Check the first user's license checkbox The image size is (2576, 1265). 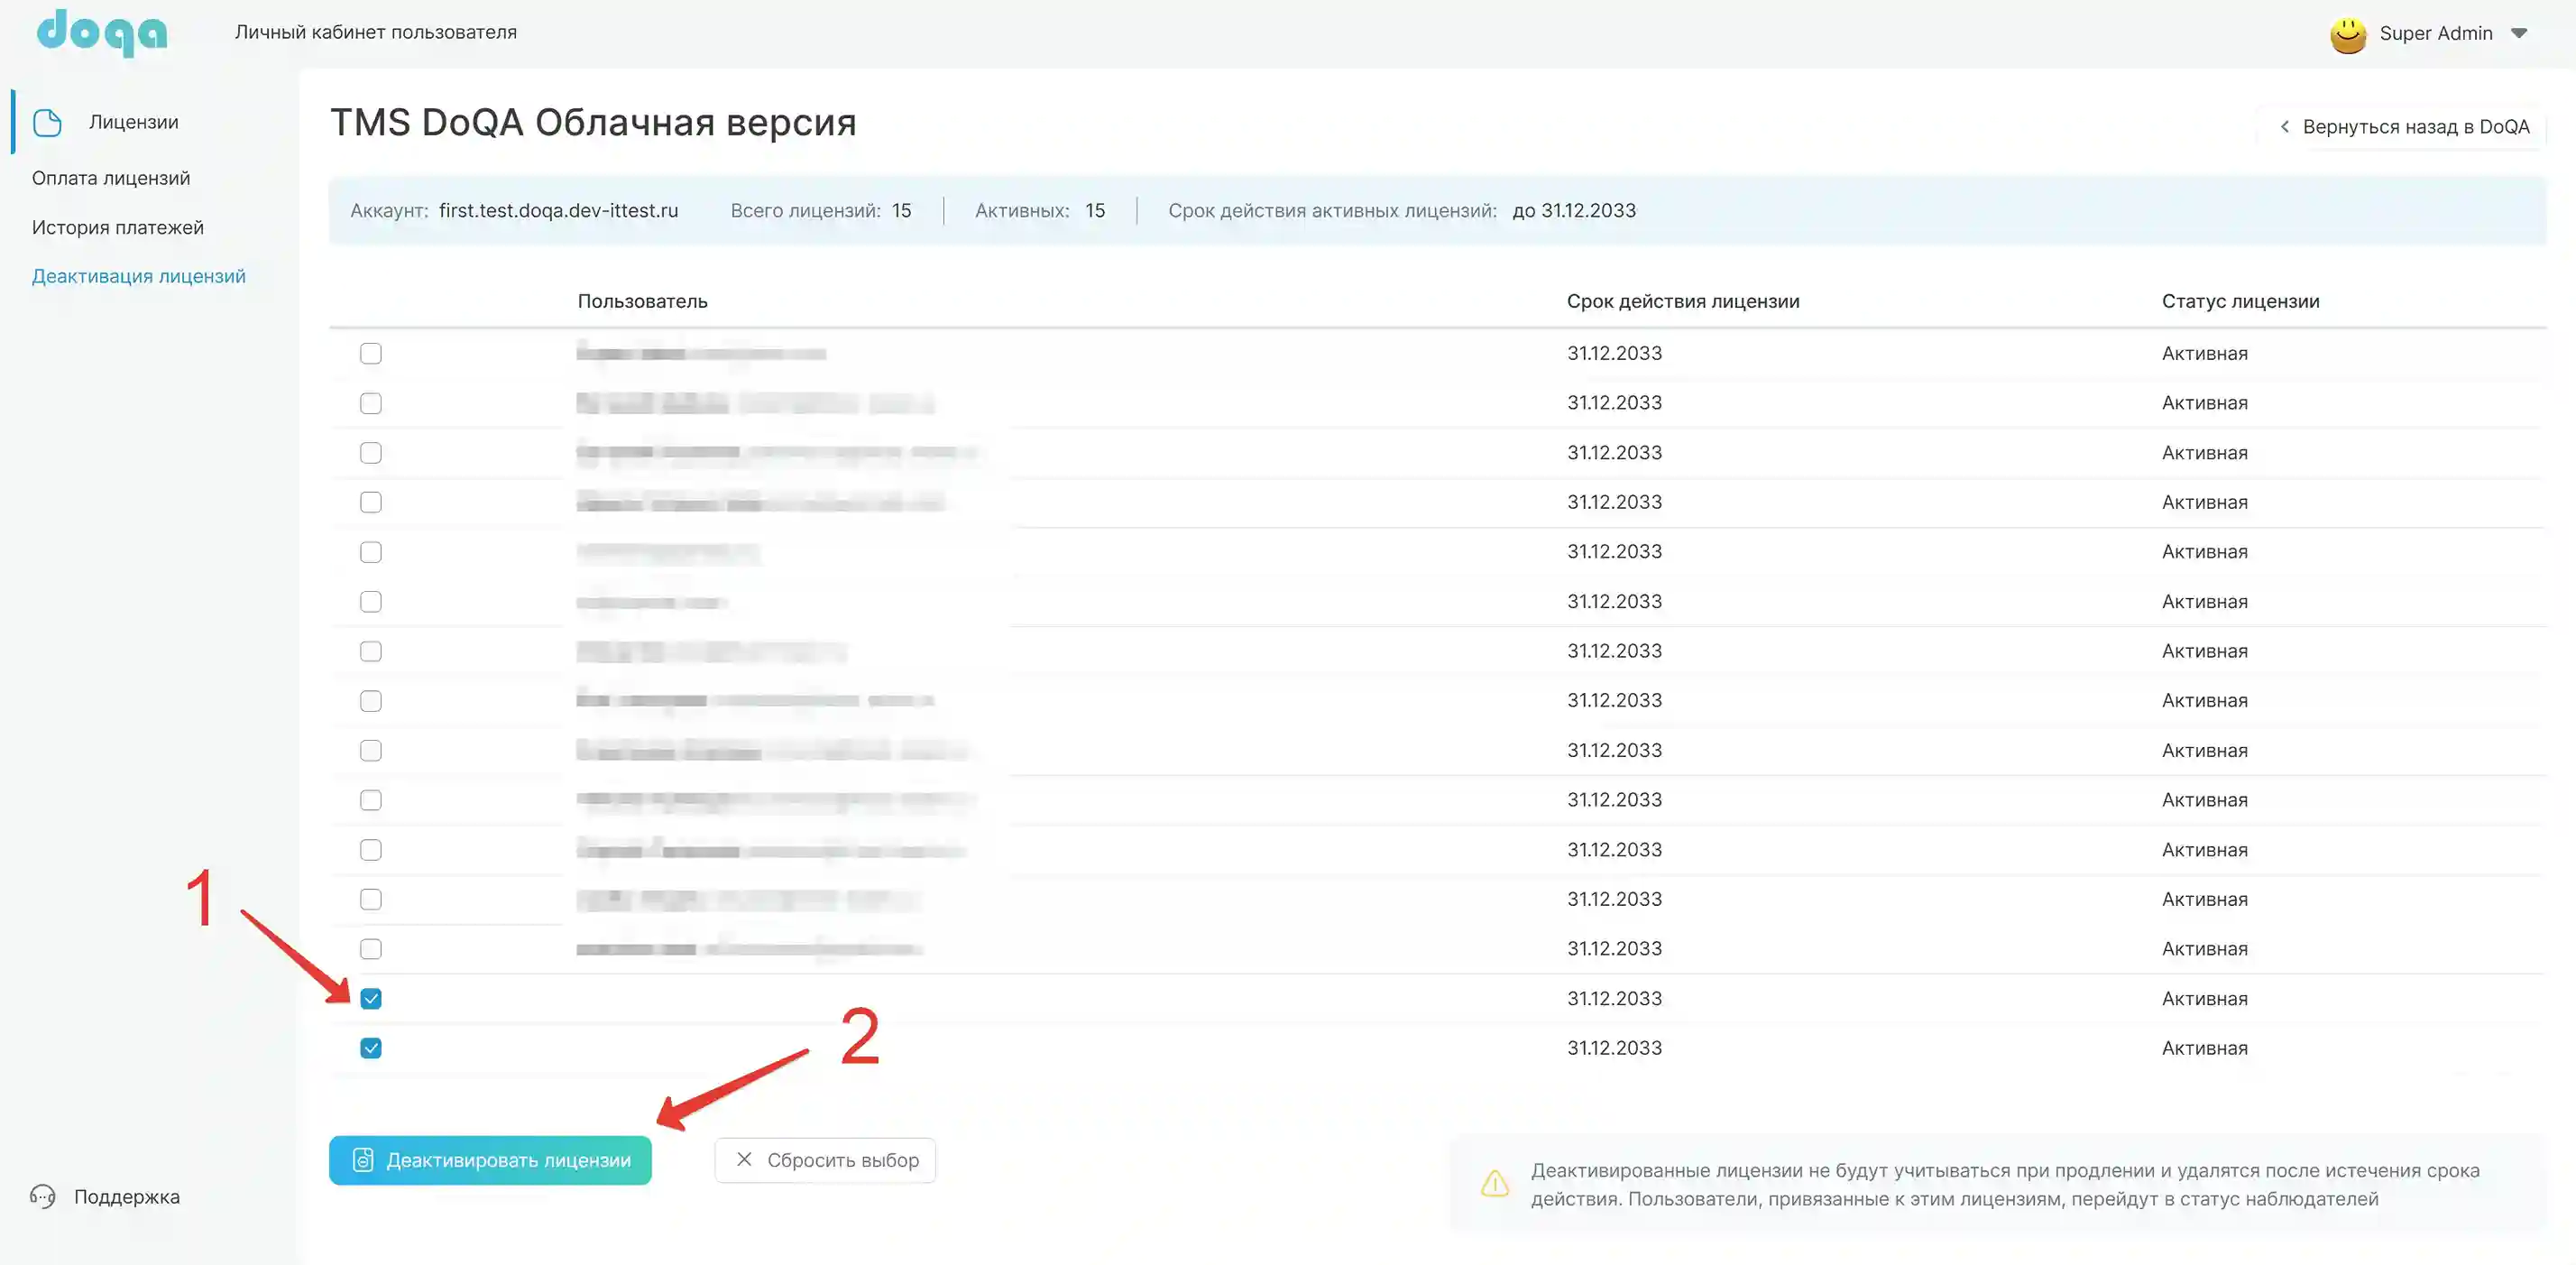(x=371, y=354)
